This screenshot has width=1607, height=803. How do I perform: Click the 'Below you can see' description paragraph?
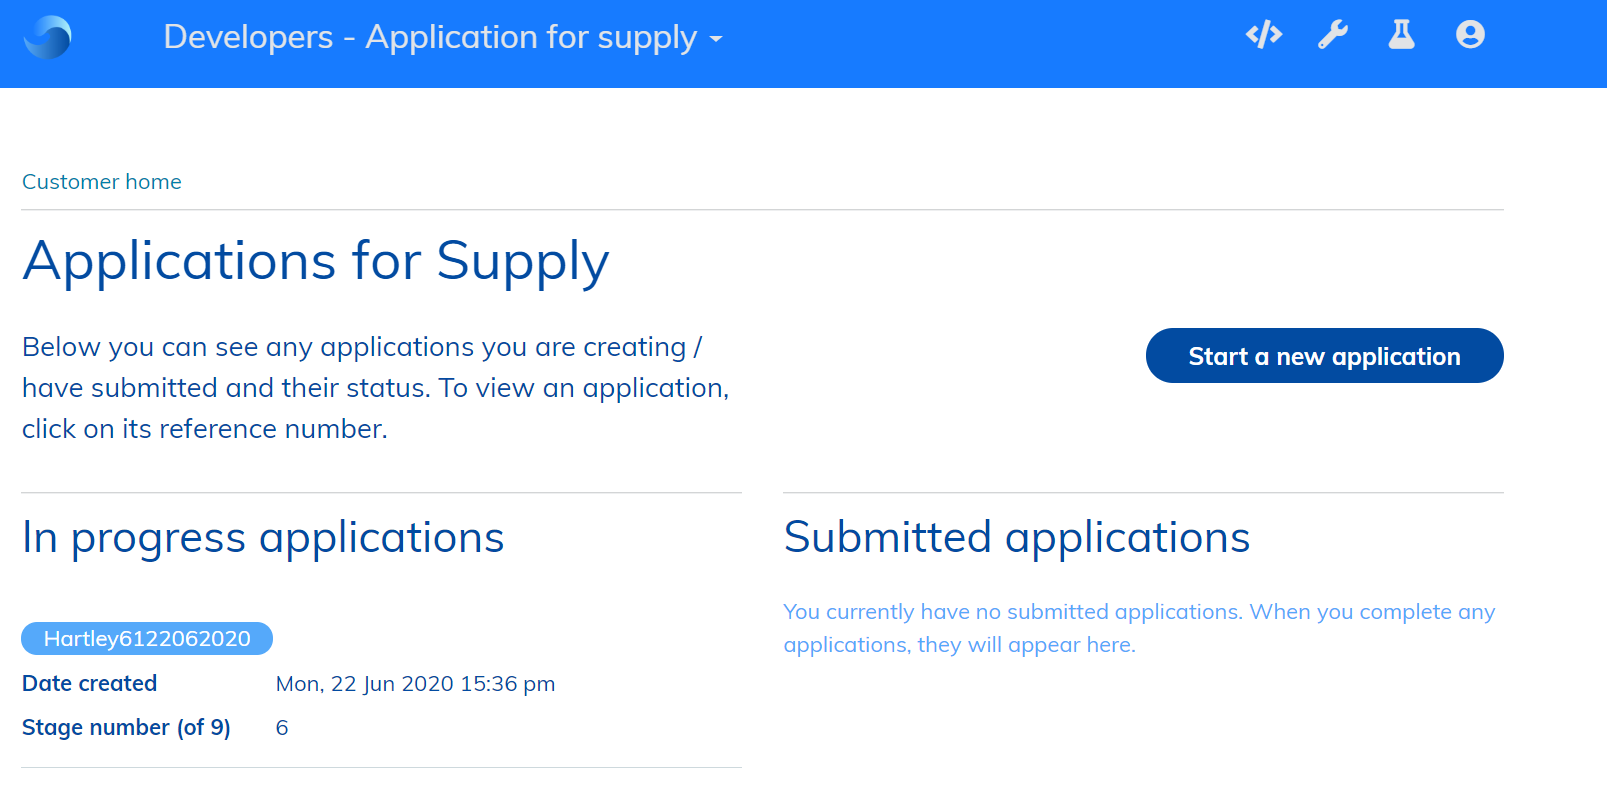coord(375,388)
